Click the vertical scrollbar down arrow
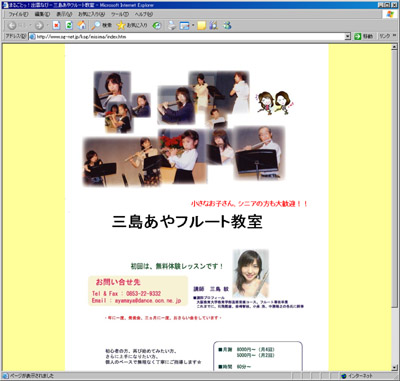Image resolution: width=400 pixels, height=381 pixels. pos(394,367)
